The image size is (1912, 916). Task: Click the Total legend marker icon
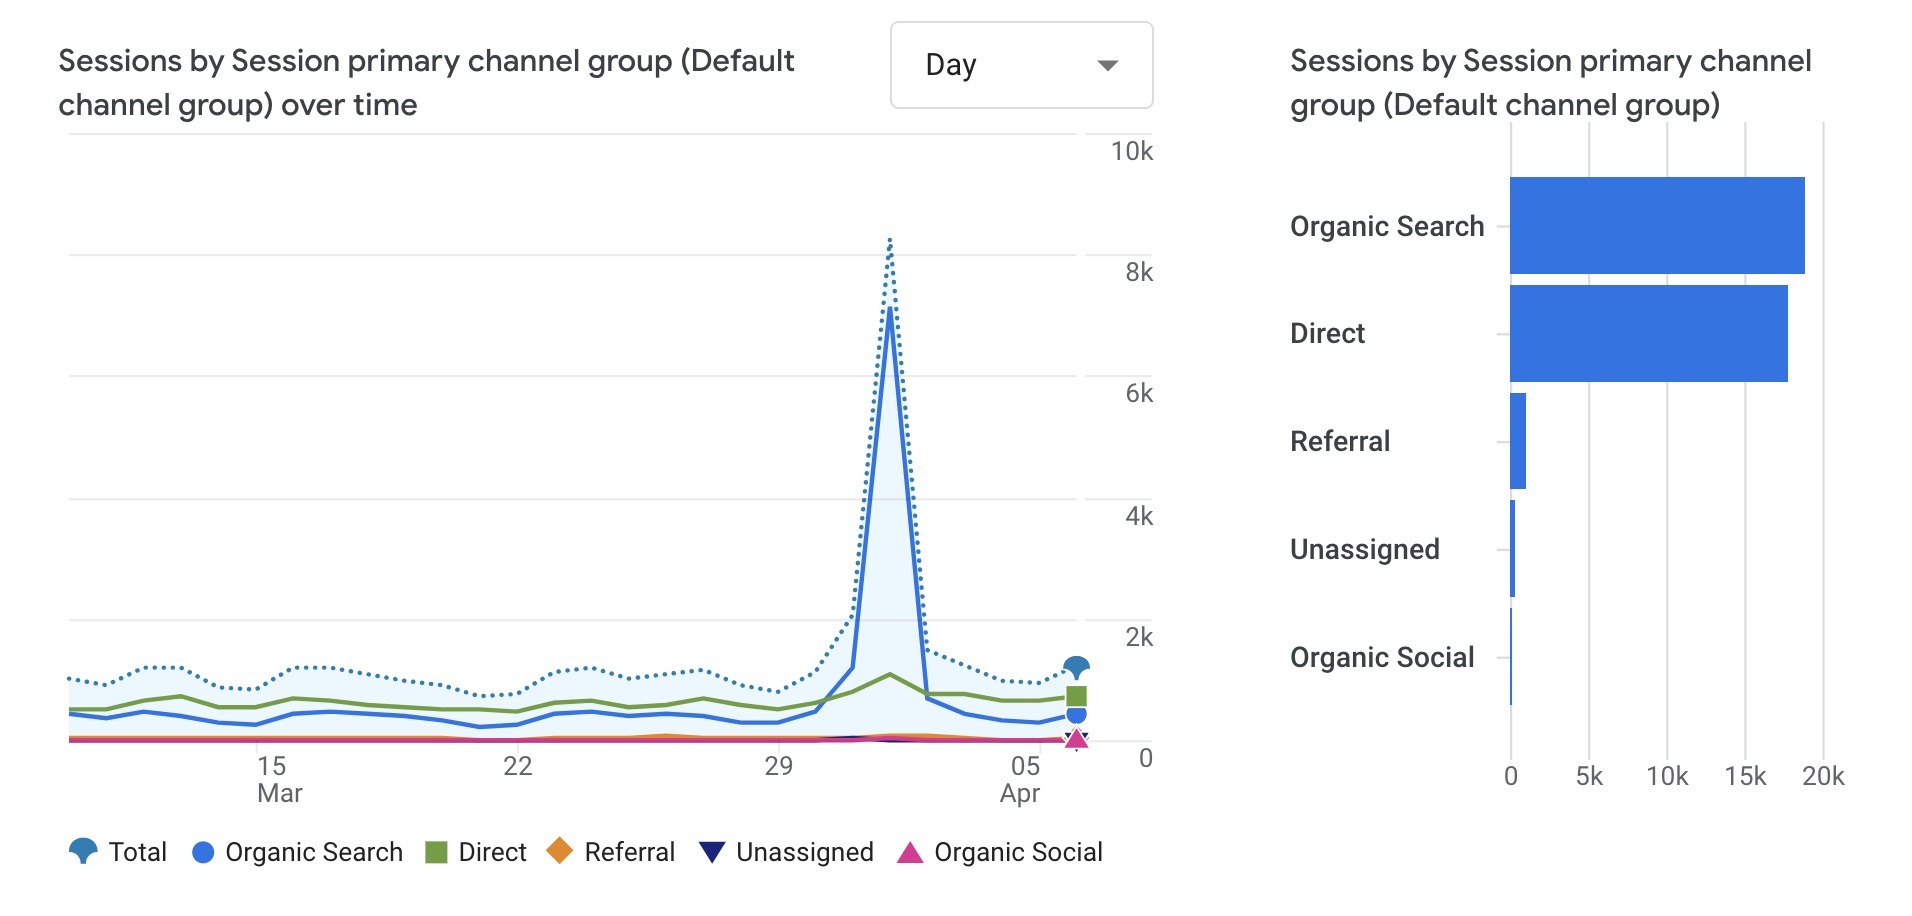[85, 851]
